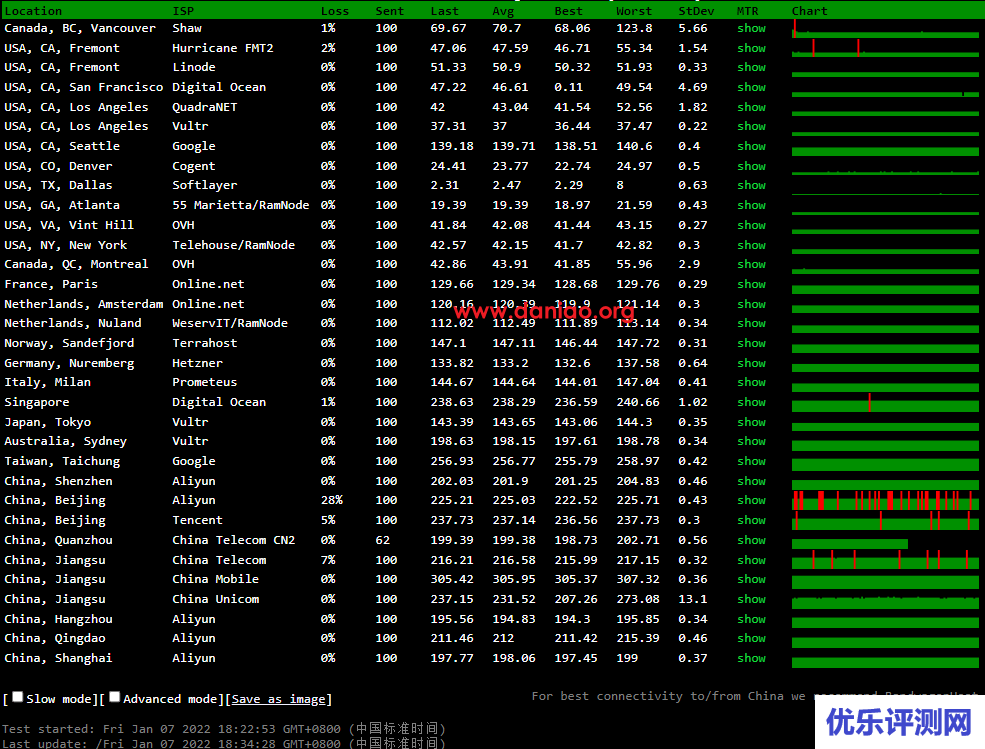The image size is (985, 749).
Task: Click the Avg column header
Action: pos(503,11)
